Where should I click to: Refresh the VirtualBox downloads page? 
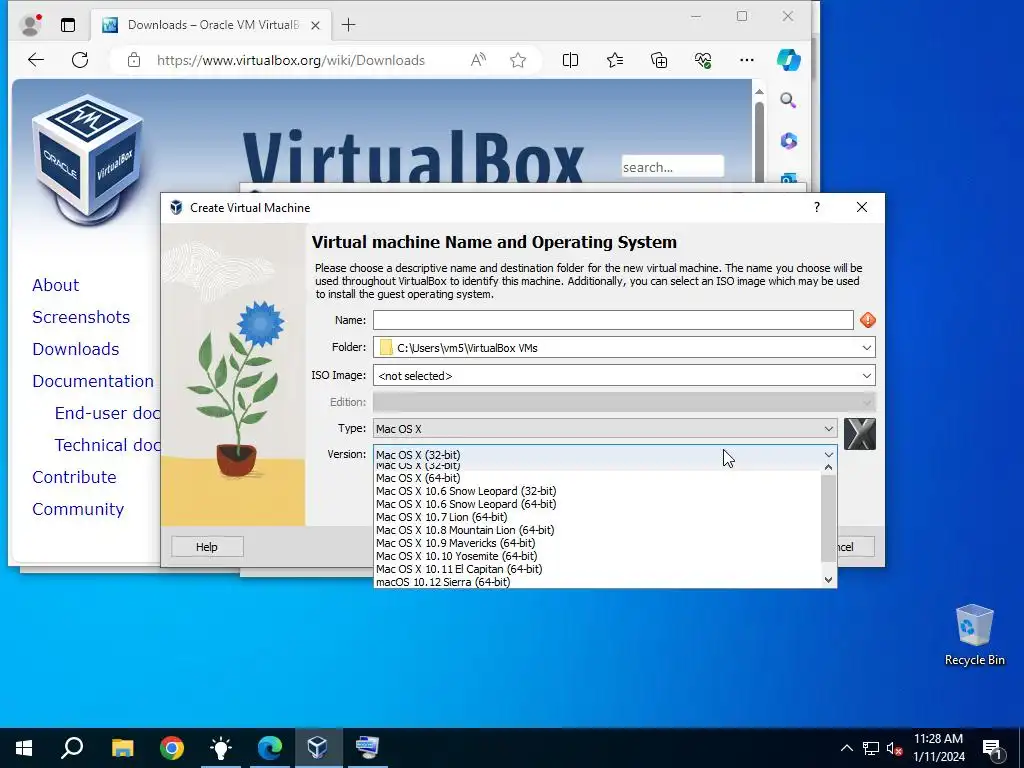click(80, 60)
